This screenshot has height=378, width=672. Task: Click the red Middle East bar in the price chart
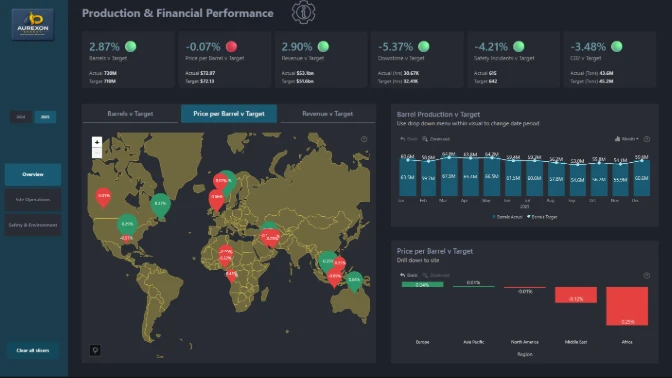pyautogui.click(x=576, y=295)
